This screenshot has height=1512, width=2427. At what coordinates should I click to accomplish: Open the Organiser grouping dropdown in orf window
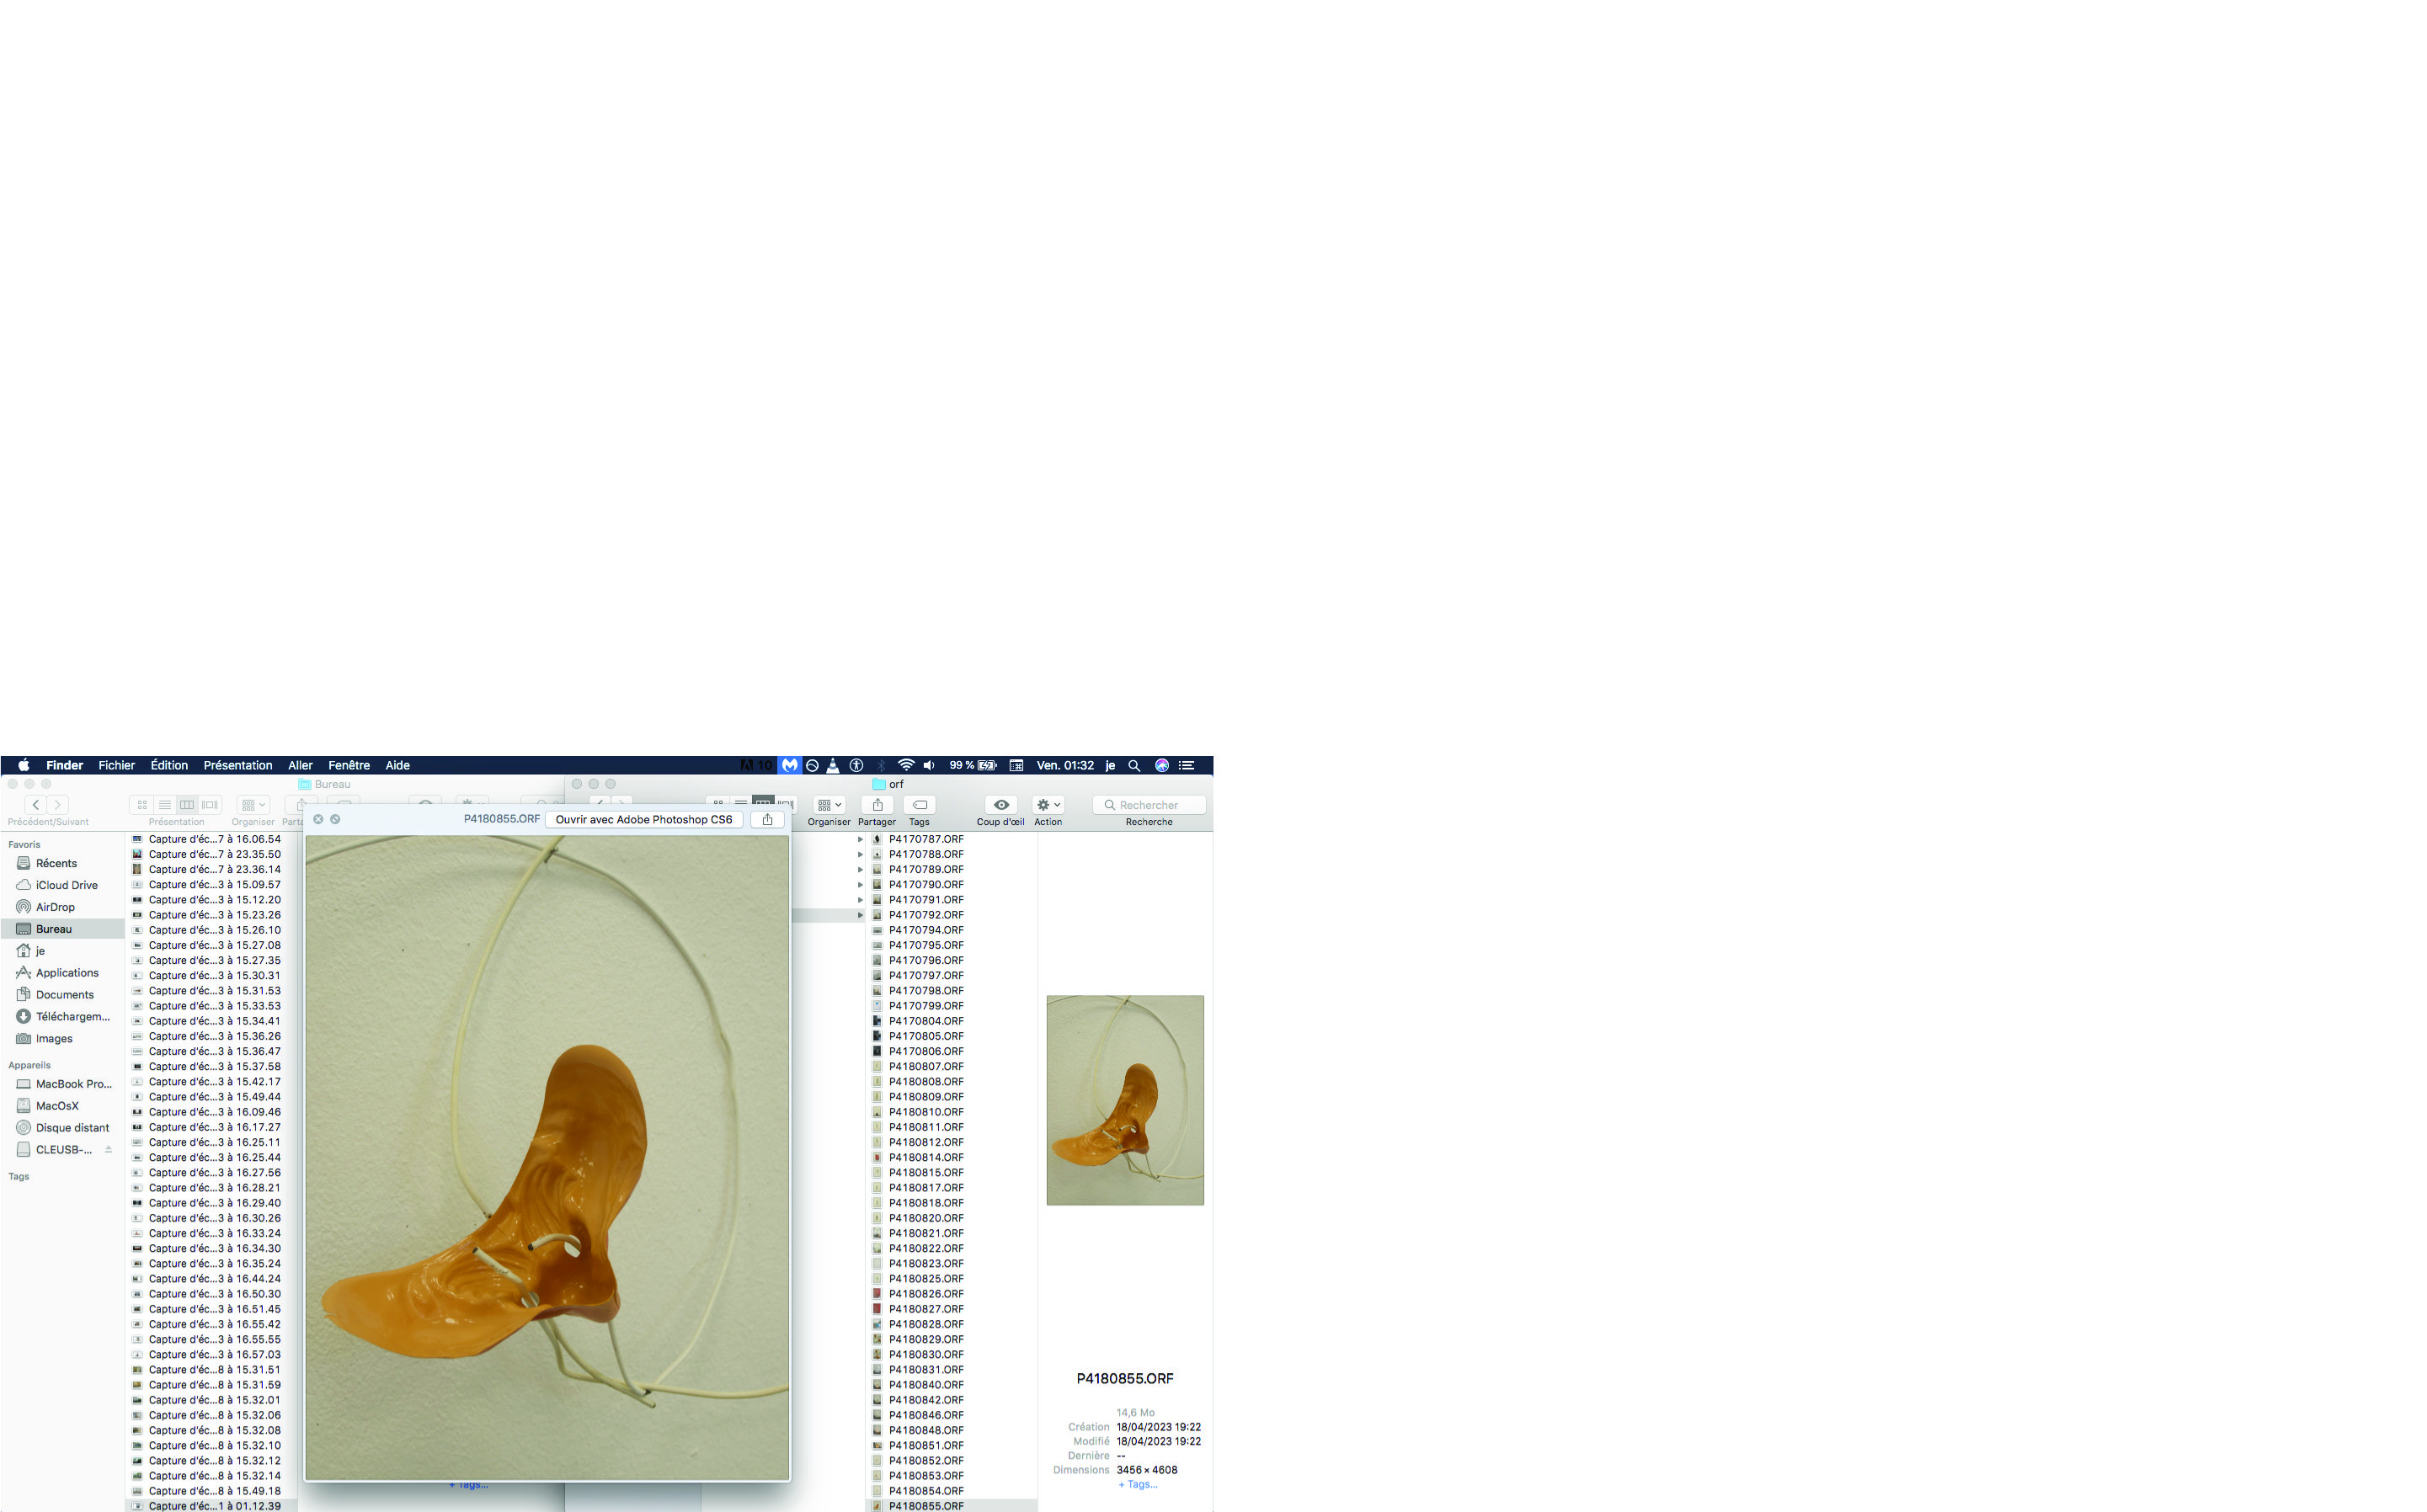tap(829, 805)
